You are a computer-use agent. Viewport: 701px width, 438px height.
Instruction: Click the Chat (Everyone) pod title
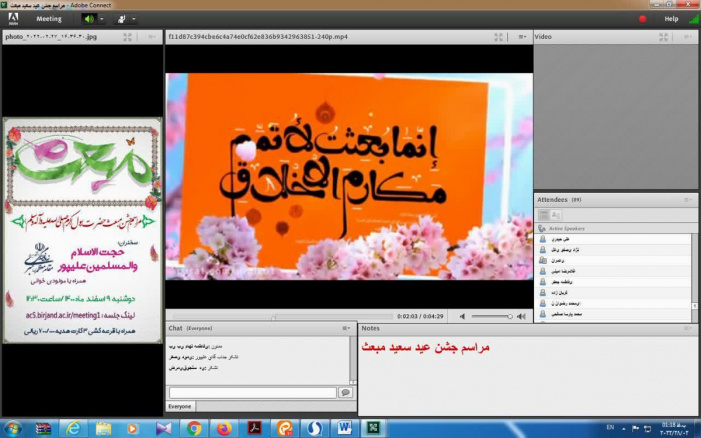point(190,328)
